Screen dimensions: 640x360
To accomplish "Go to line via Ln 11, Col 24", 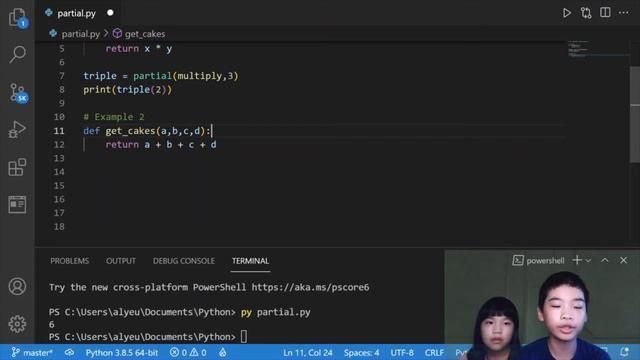I will click(x=308, y=352).
